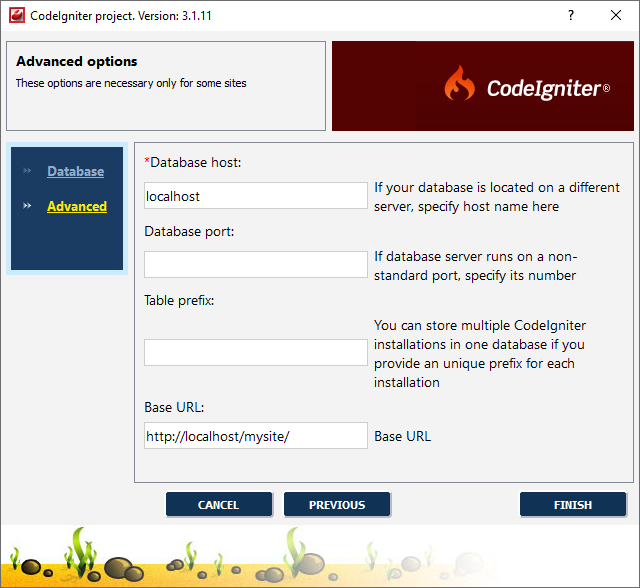Click the CodeIgniter flame logo banner
640x588 pixels.
482,86
